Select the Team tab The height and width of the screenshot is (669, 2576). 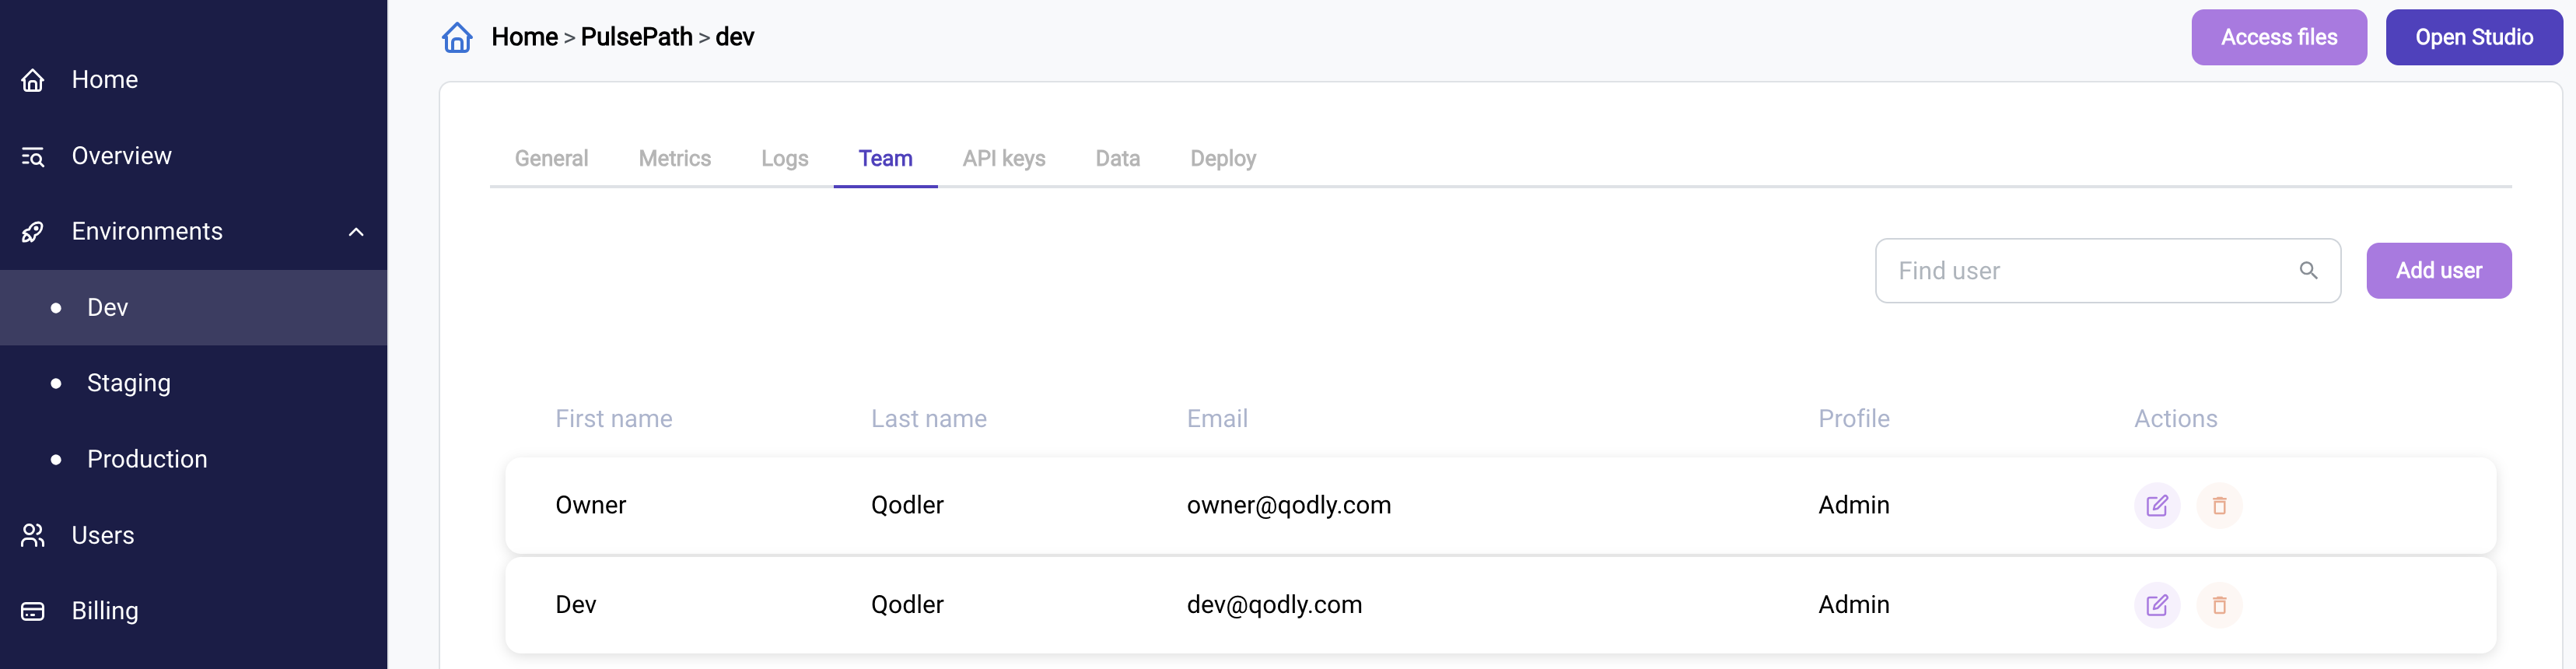click(x=885, y=158)
